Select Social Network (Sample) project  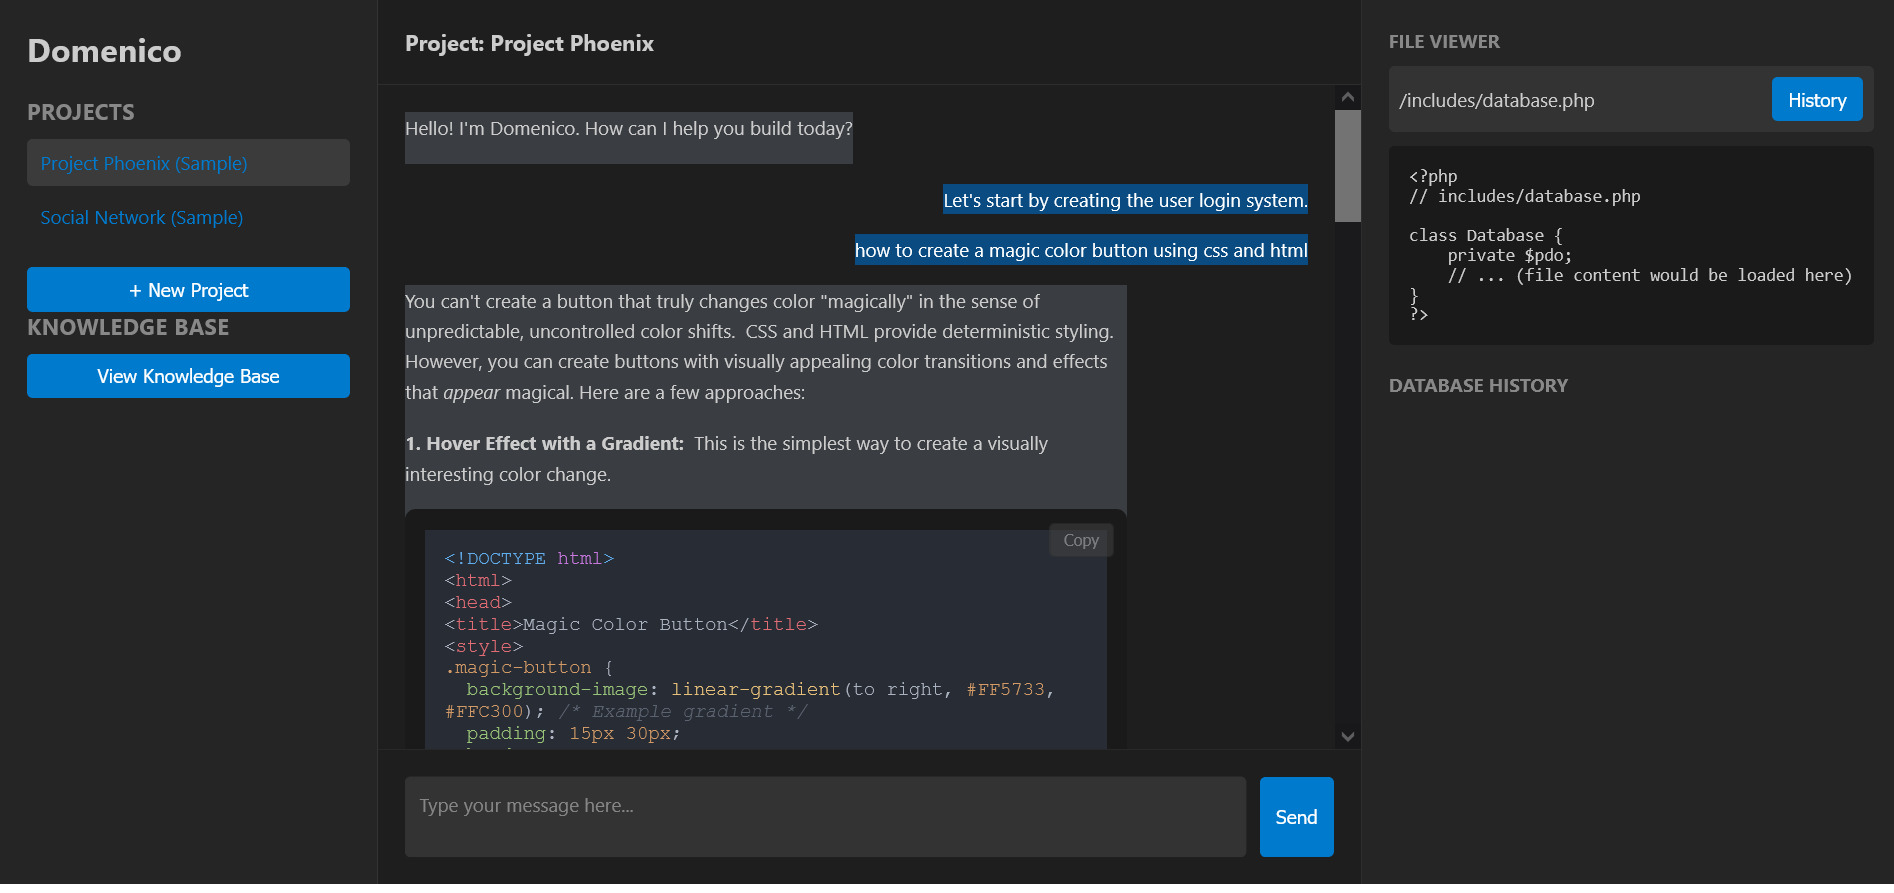pyautogui.click(x=142, y=218)
